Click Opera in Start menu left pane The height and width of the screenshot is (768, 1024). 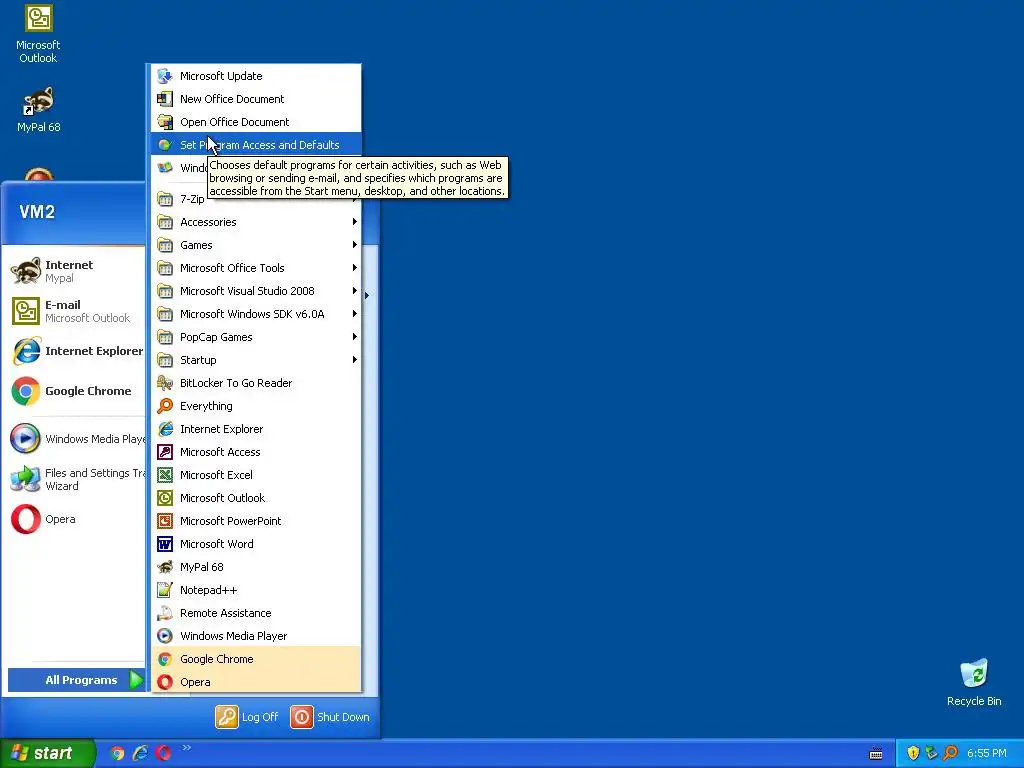[x=75, y=520]
